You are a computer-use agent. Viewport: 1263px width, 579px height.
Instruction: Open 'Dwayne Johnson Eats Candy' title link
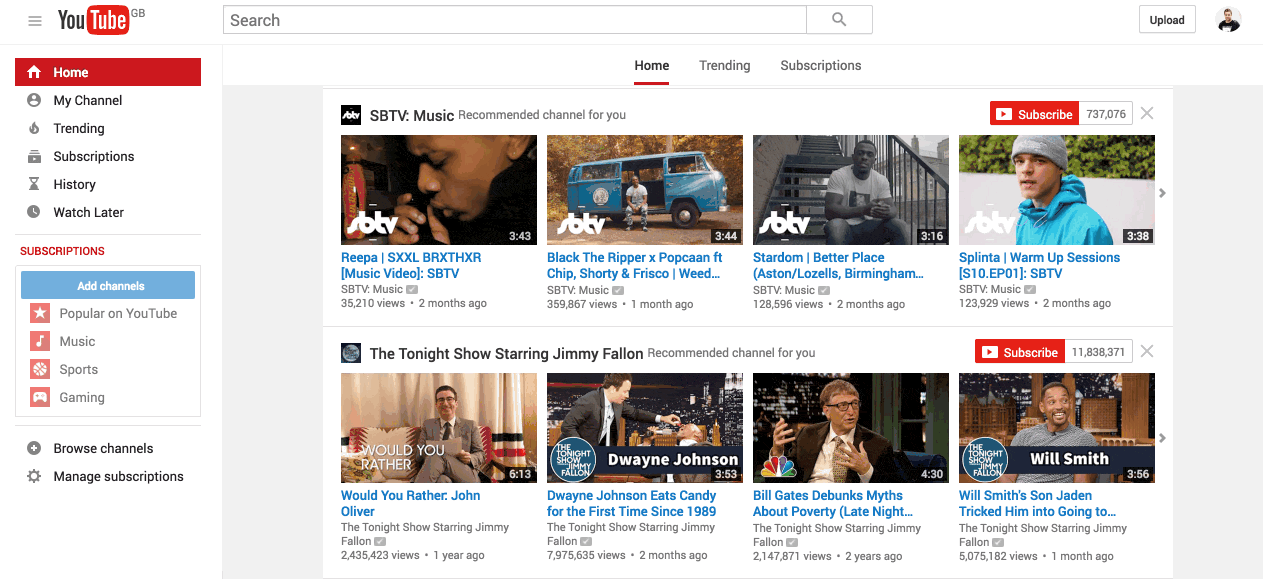pyautogui.click(x=632, y=503)
